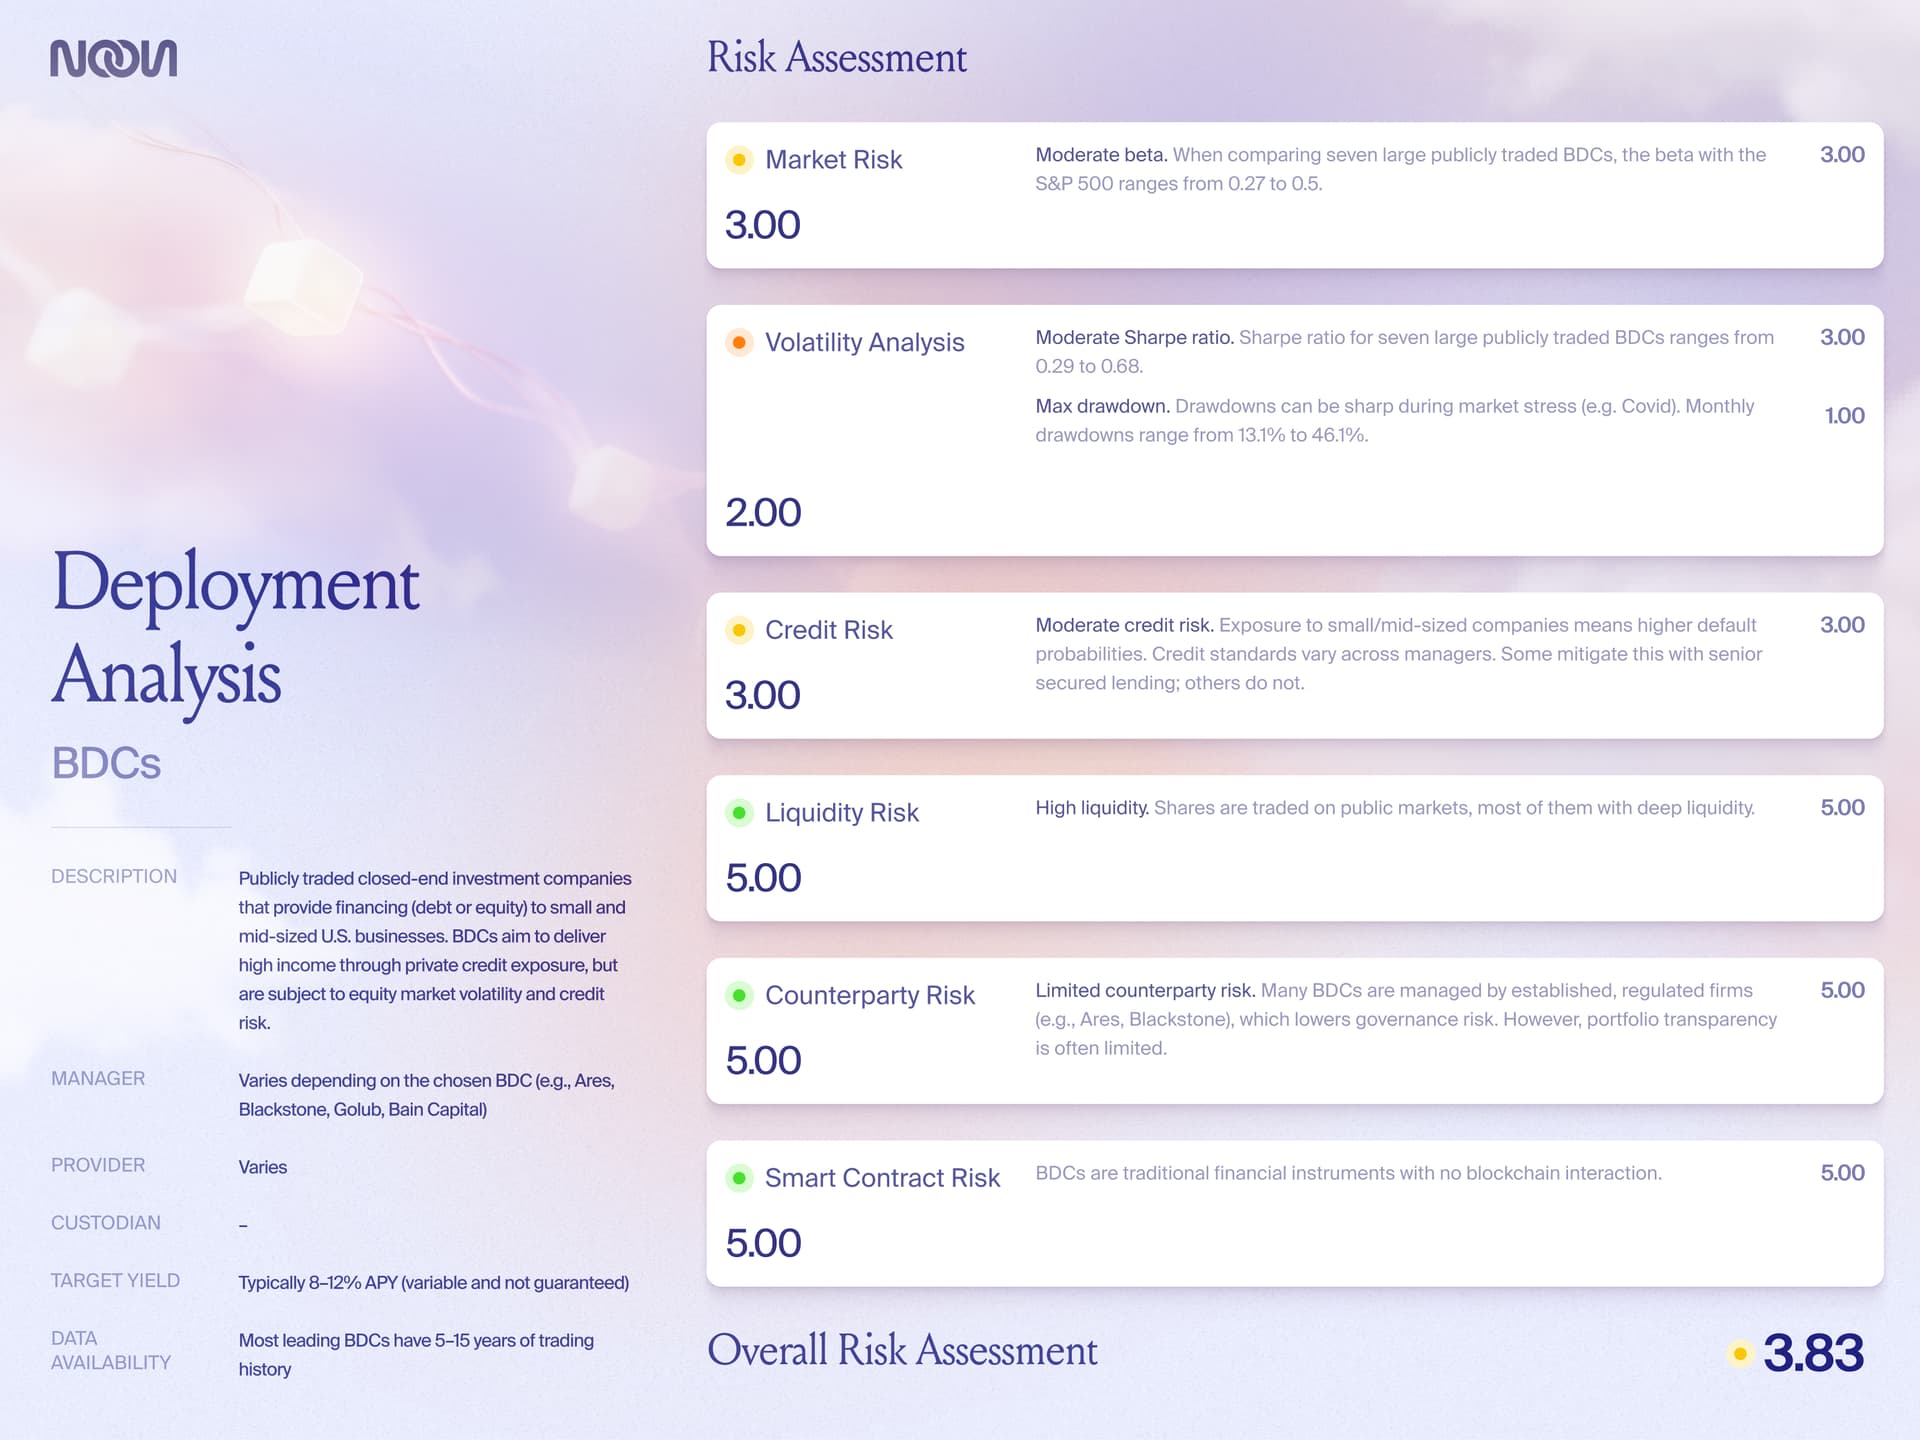Click the large 3.00 score under Credit Risk
The height and width of the screenshot is (1440, 1920).
click(x=763, y=696)
